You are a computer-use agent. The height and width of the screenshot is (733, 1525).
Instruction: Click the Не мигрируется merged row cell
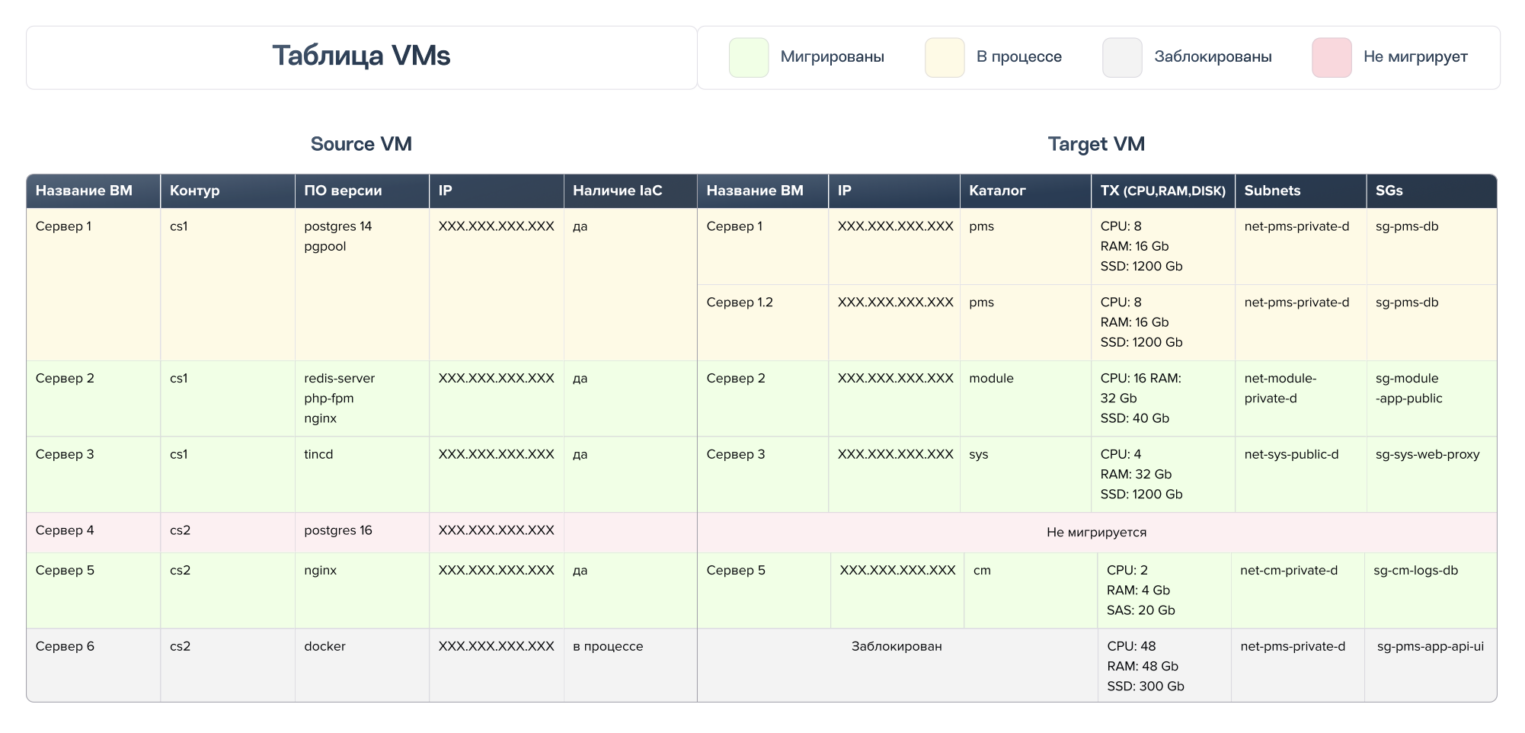pyautogui.click(x=1096, y=532)
